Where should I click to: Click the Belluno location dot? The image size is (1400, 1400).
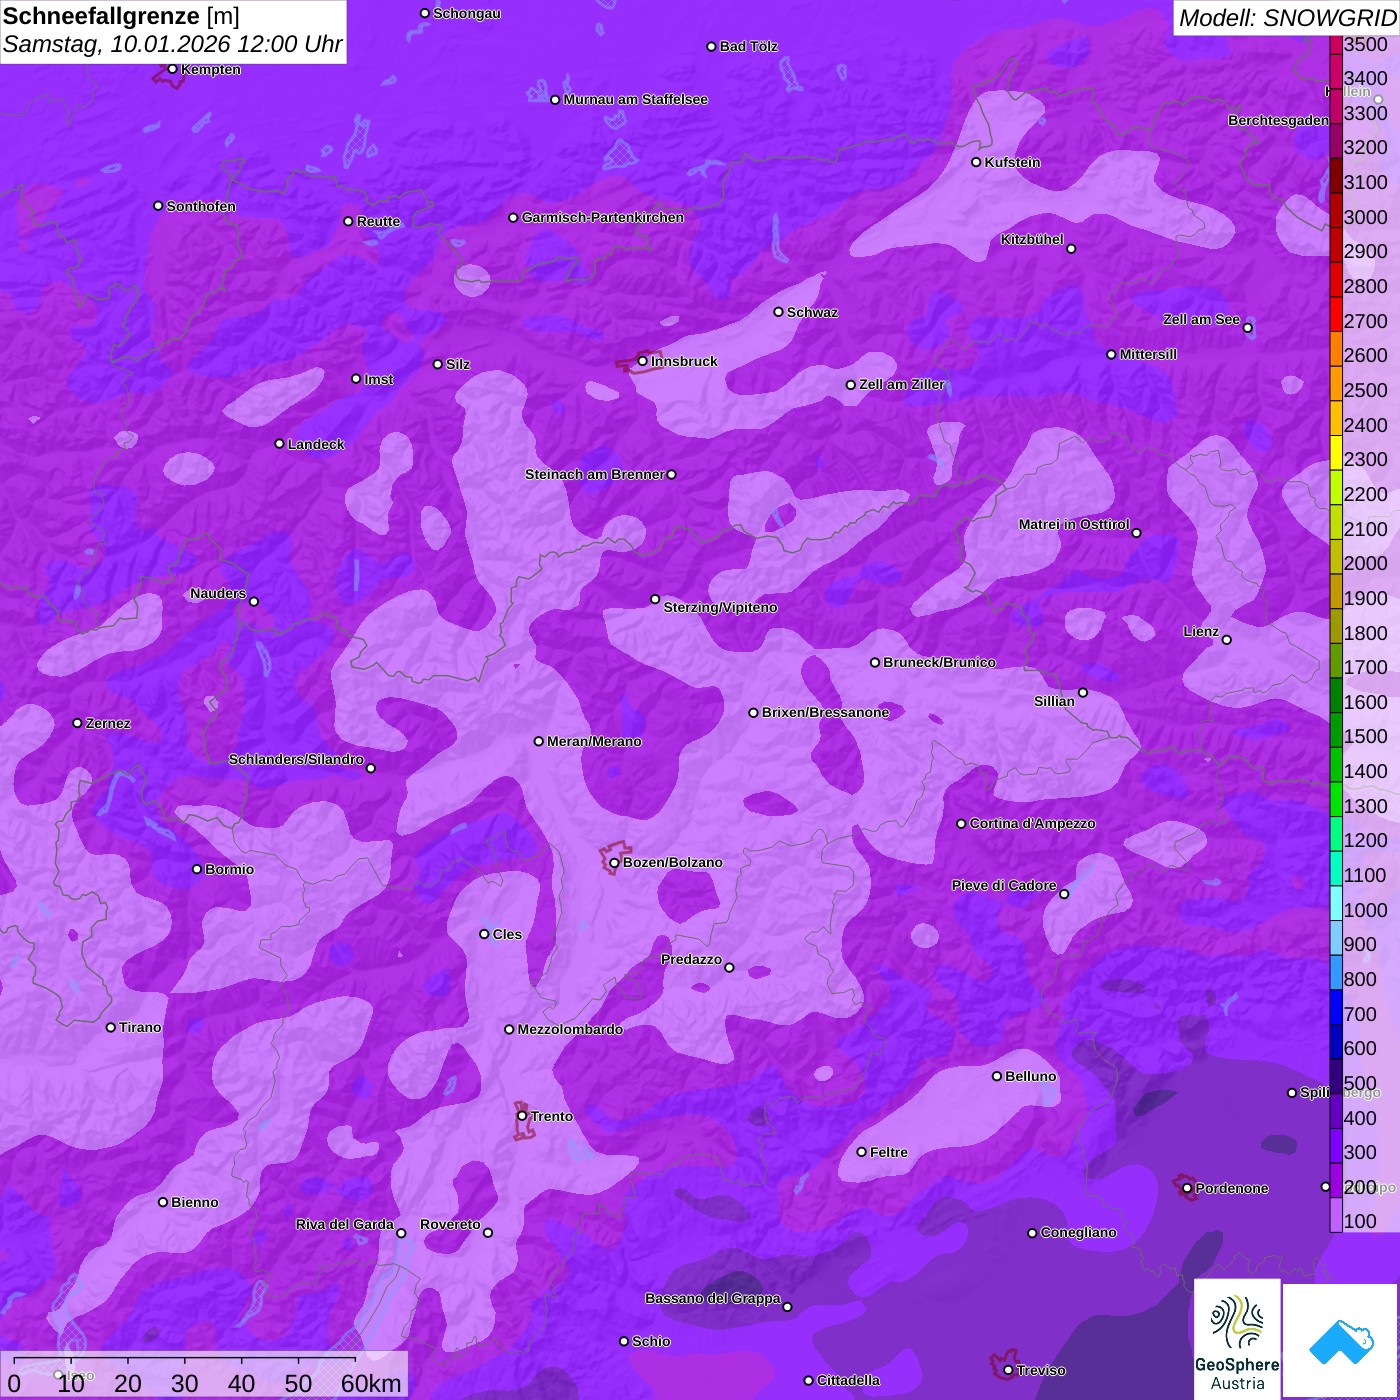997,1076
